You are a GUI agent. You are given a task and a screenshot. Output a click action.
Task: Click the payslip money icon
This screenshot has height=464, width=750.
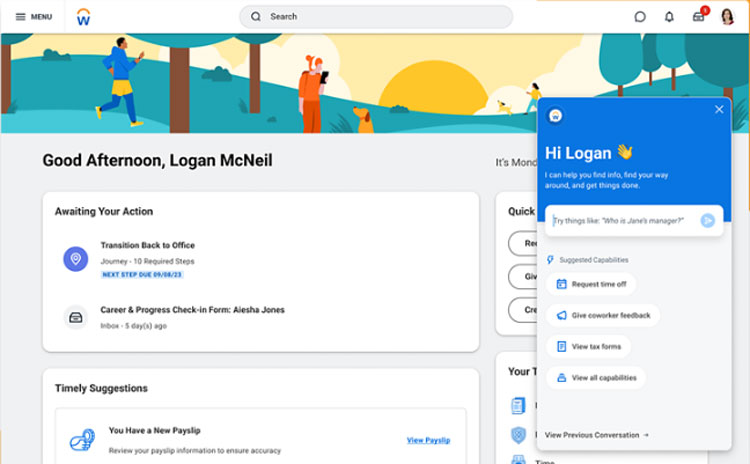[81, 440]
